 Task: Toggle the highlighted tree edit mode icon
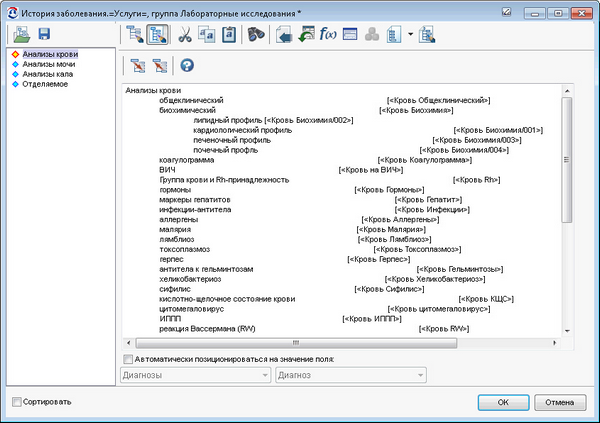(157, 34)
